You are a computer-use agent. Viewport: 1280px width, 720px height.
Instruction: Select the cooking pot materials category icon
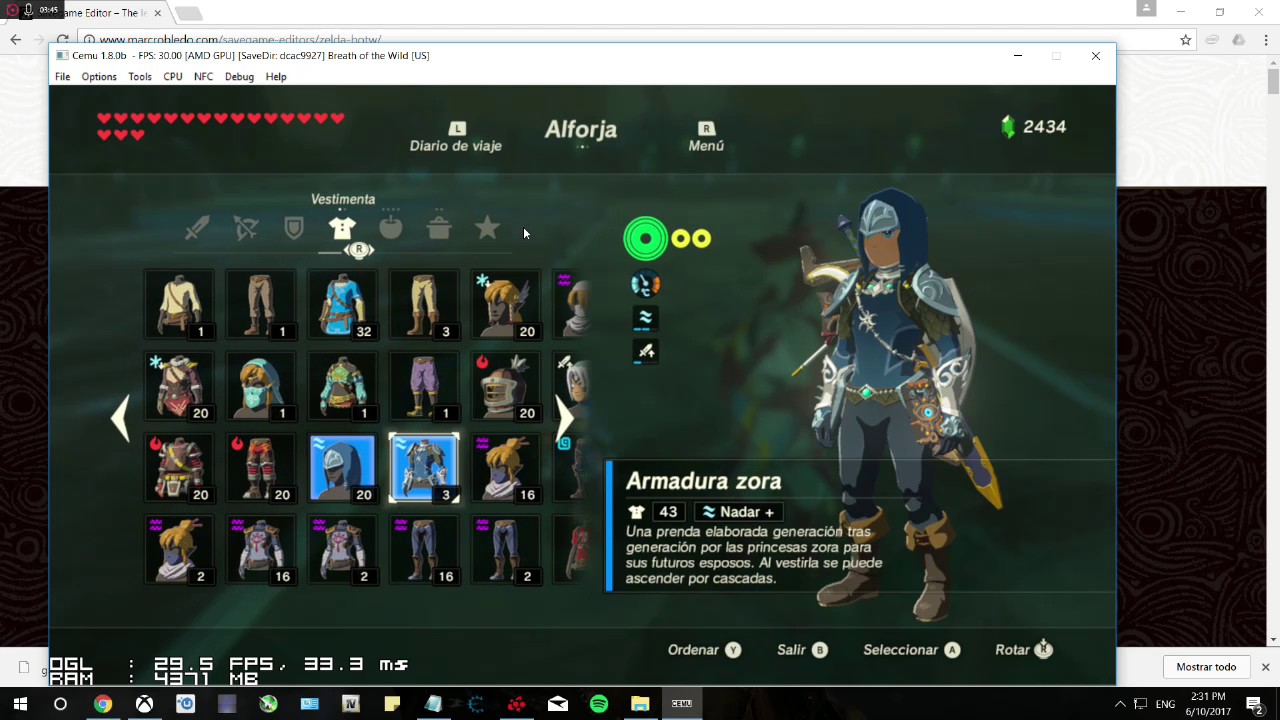(x=439, y=229)
